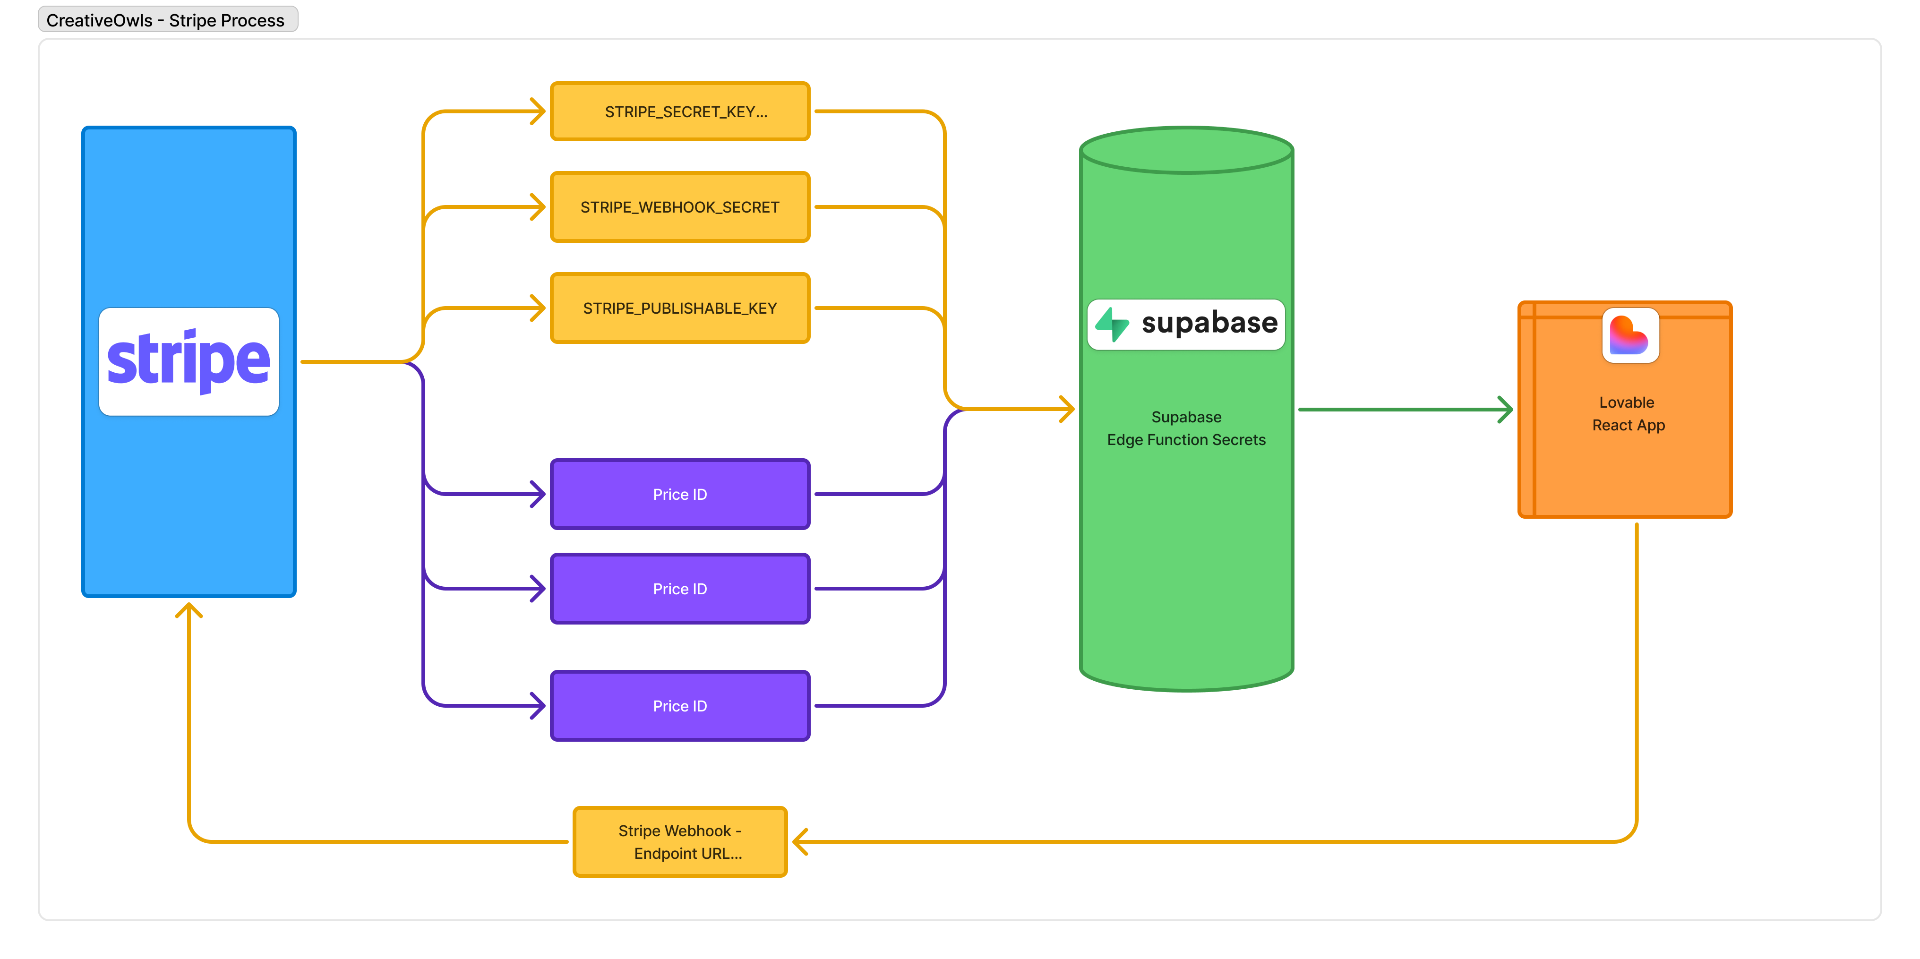The width and height of the screenshot is (1920, 959).
Task: Click the section label CreativeOwls - Stripe Process
Action: click(x=168, y=20)
